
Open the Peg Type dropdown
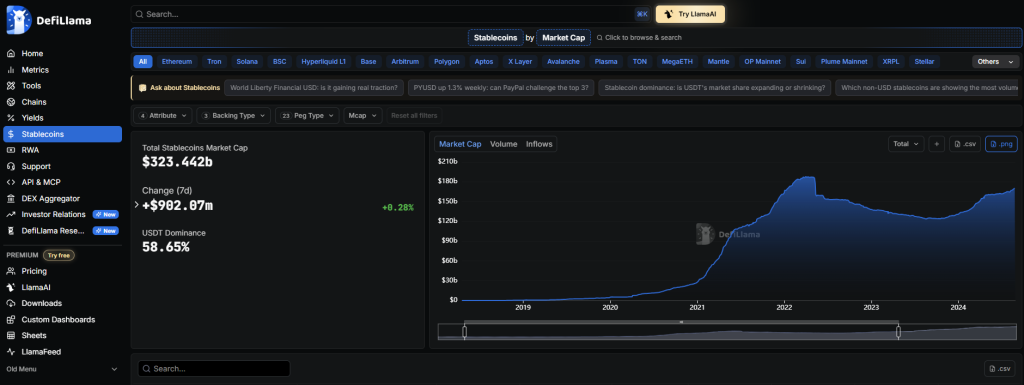tap(307, 116)
